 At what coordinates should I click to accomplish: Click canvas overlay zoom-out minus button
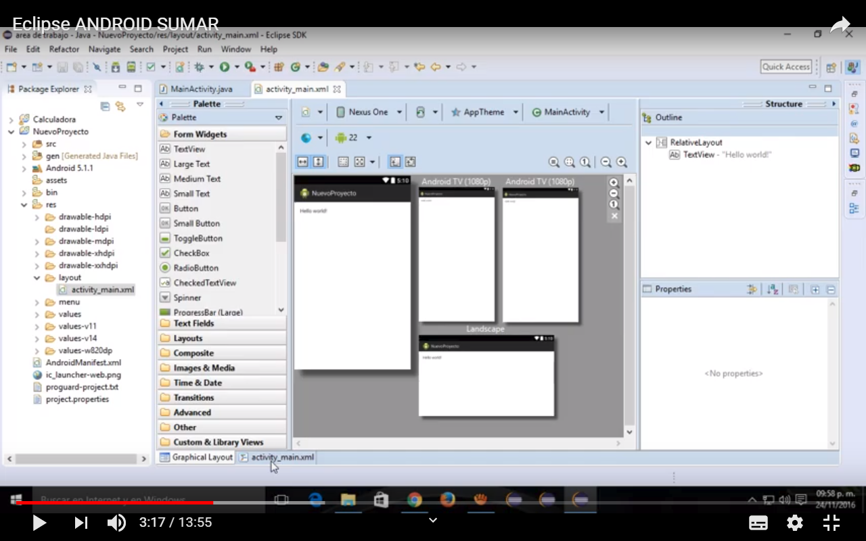click(614, 193)
